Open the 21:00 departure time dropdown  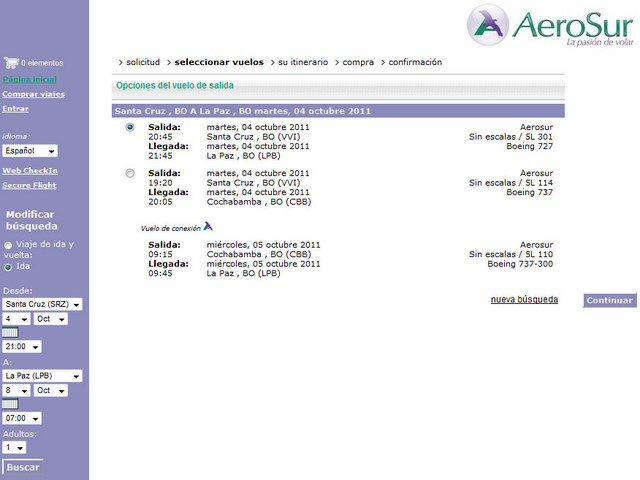pos(22,347)
